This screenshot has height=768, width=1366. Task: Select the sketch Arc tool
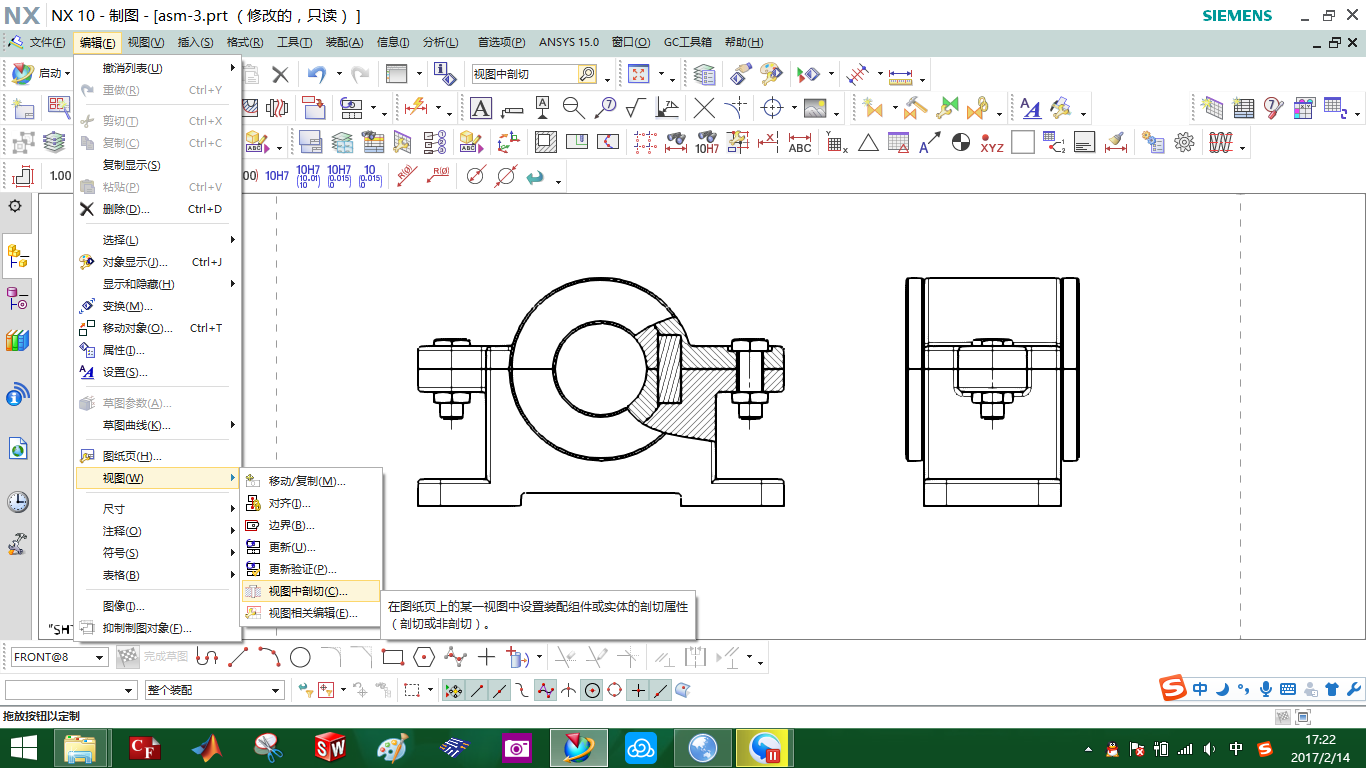[x=269, y=657]
